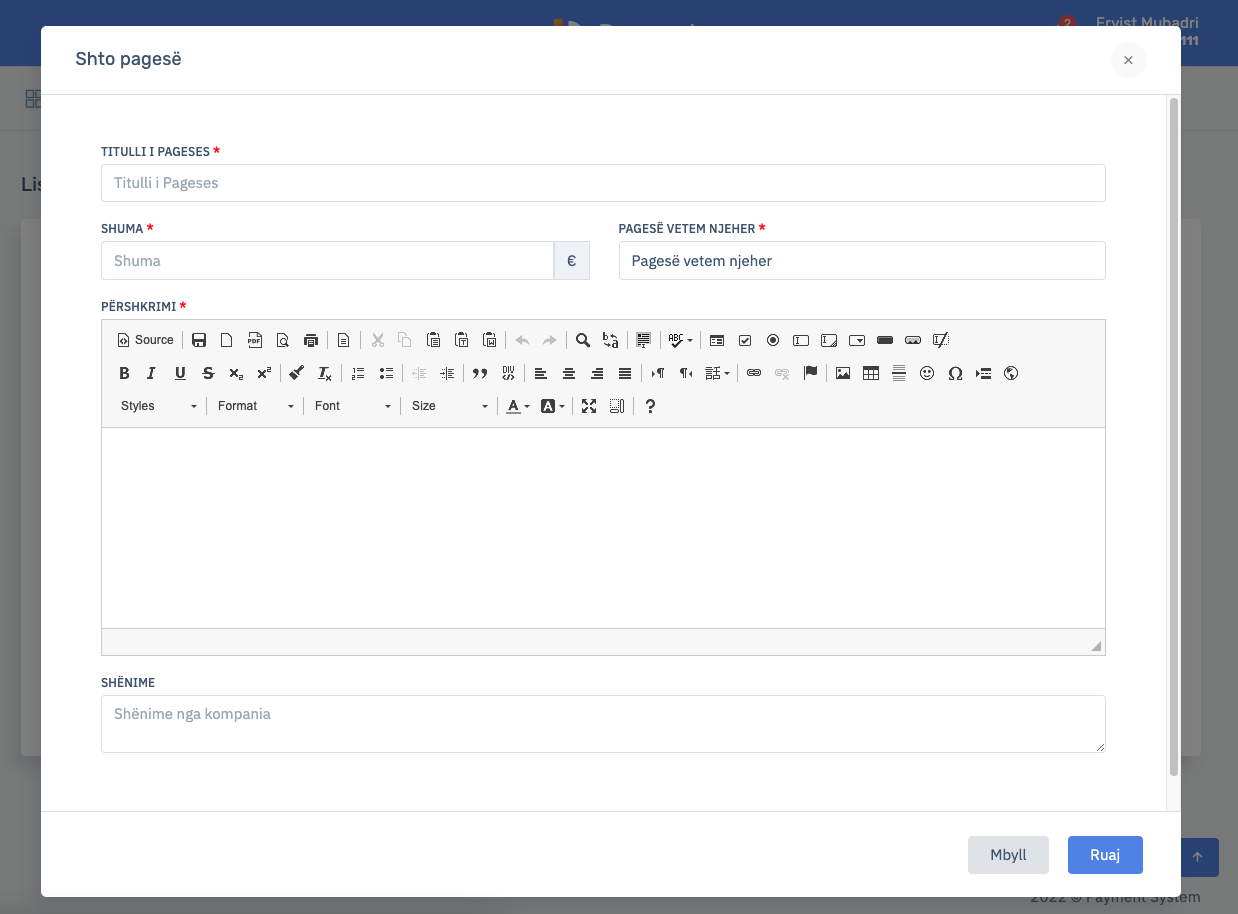The width and height of the screenshot is (1238, 914).
Task: Open Find with the magnifier icon
Action: (583, 340)
